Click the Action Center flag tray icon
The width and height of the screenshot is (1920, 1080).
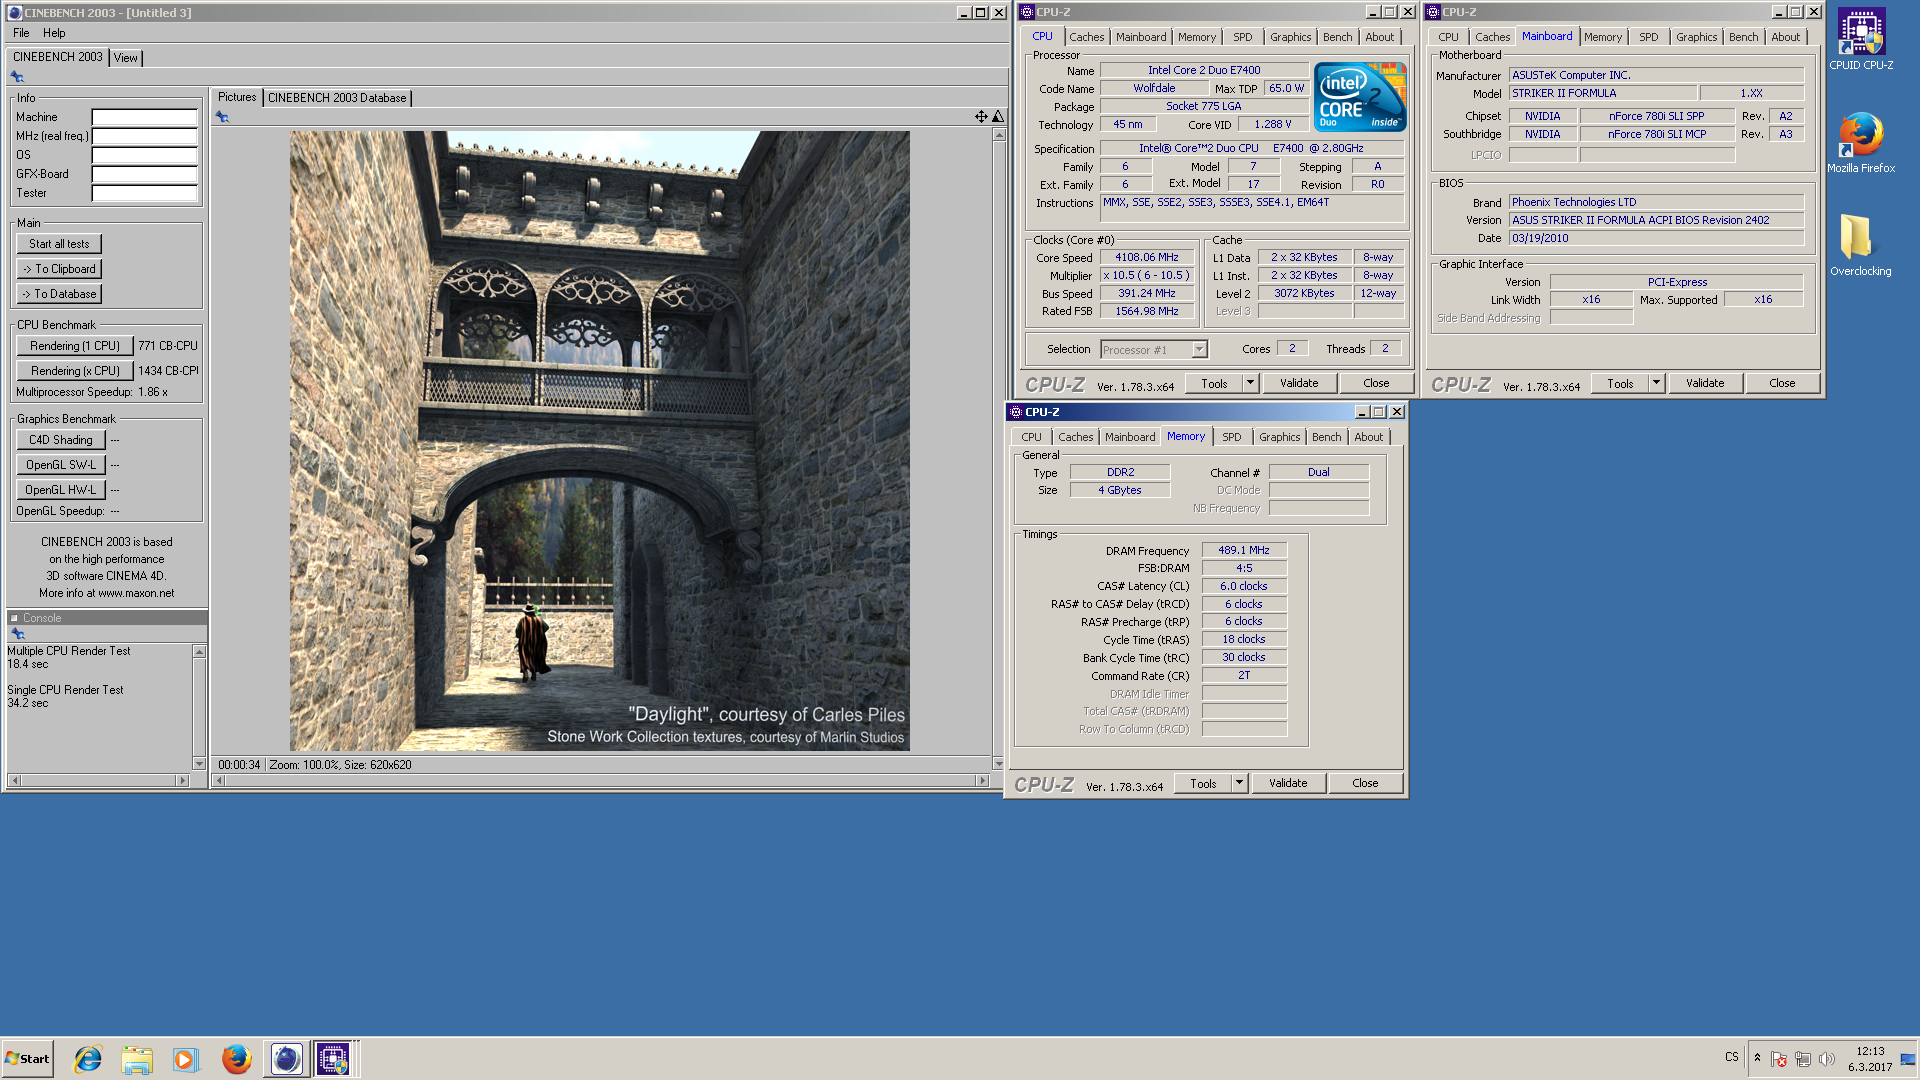[1778, 1059]
